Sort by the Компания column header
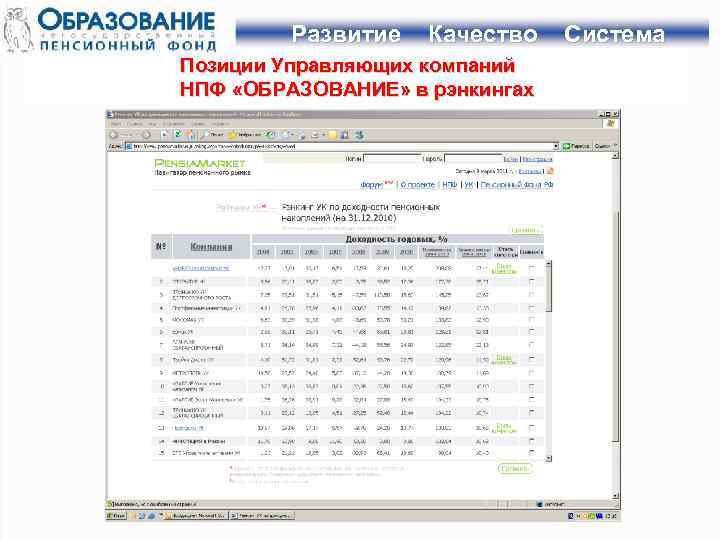The width and height of the screenshot is (720, 540). click(211, 247)
